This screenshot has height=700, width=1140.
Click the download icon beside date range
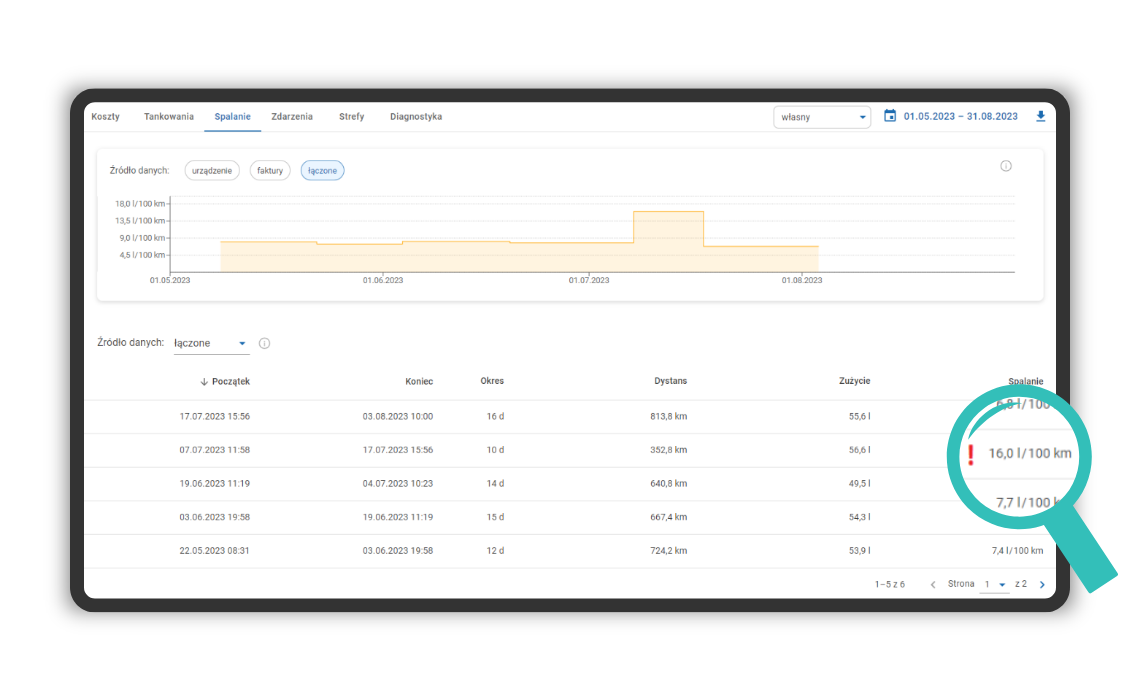click(x=1040, y=116)
